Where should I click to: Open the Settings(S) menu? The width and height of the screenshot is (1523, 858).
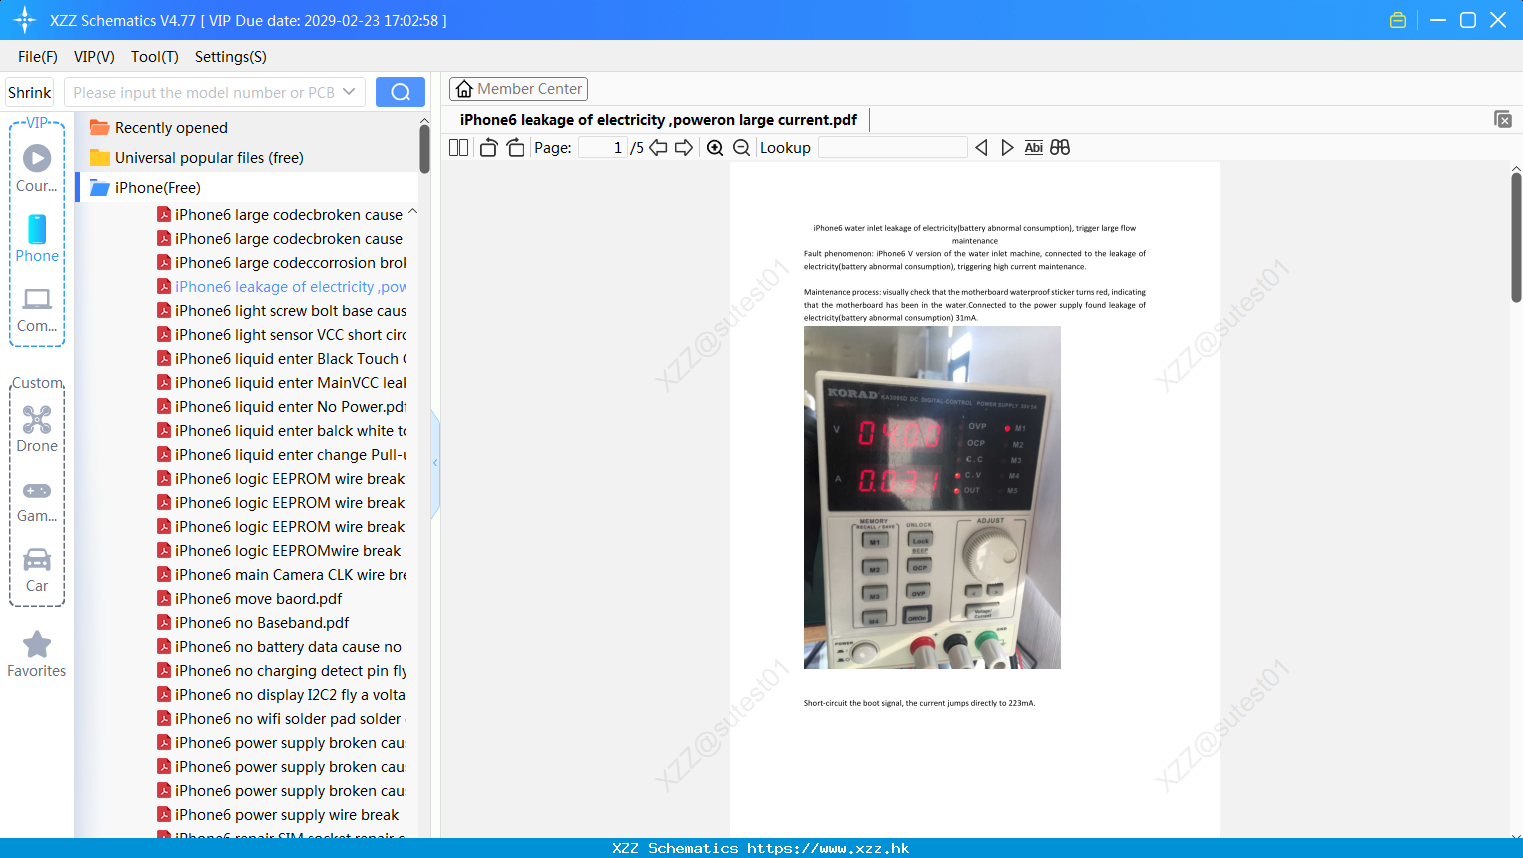pos(231,57)
